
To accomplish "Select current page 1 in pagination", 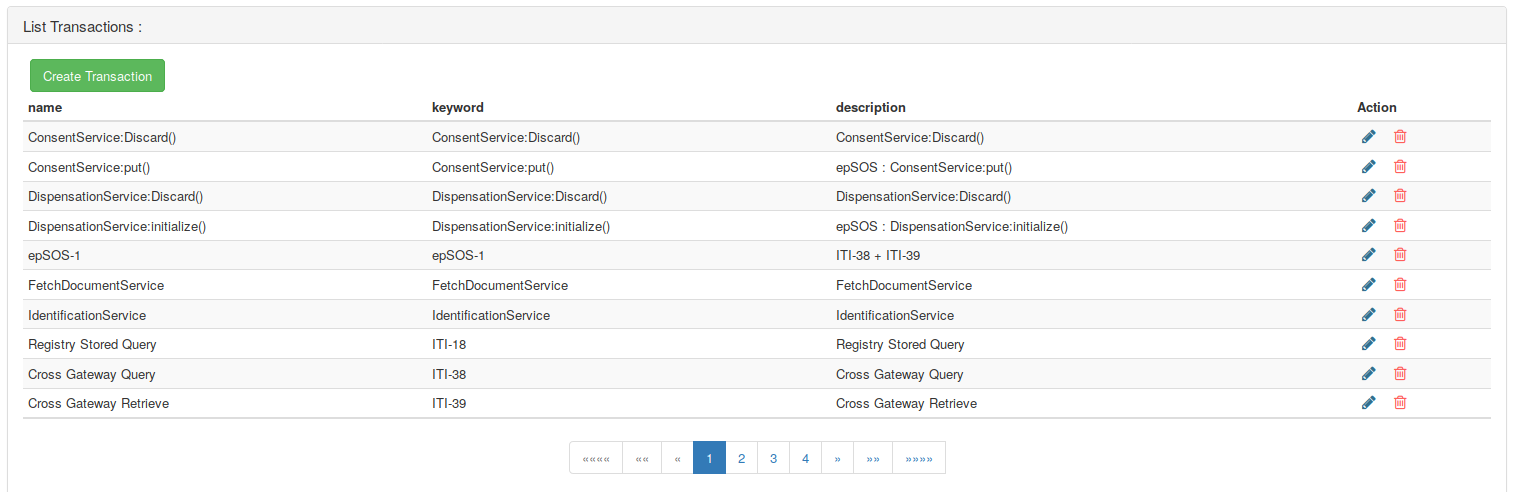I will point(709,458).
